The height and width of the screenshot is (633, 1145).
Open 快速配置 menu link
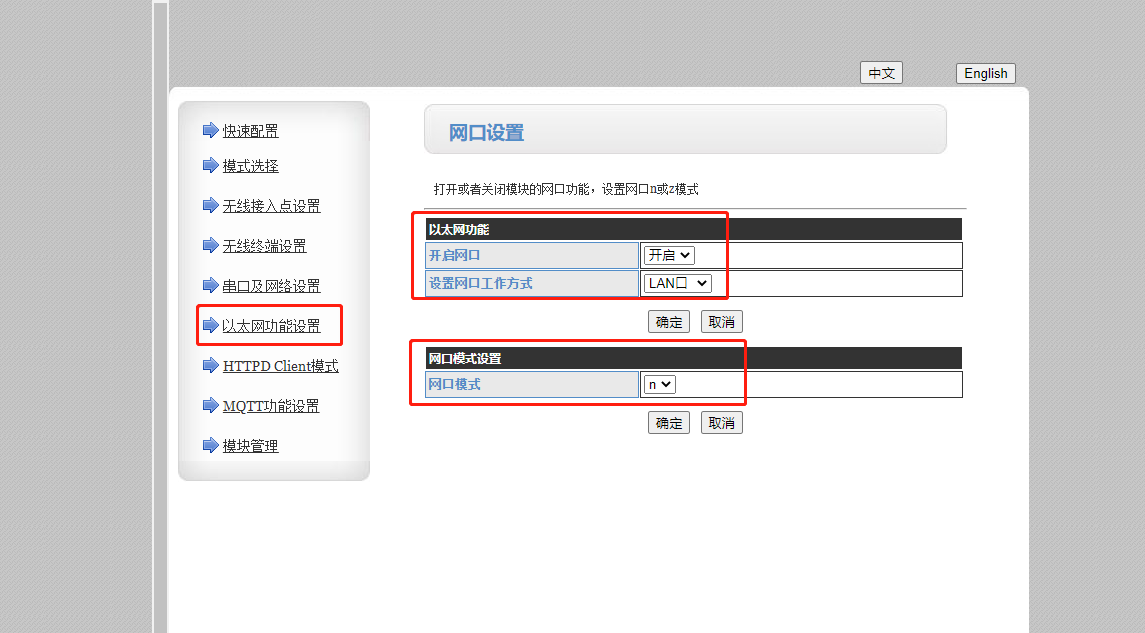250,131
